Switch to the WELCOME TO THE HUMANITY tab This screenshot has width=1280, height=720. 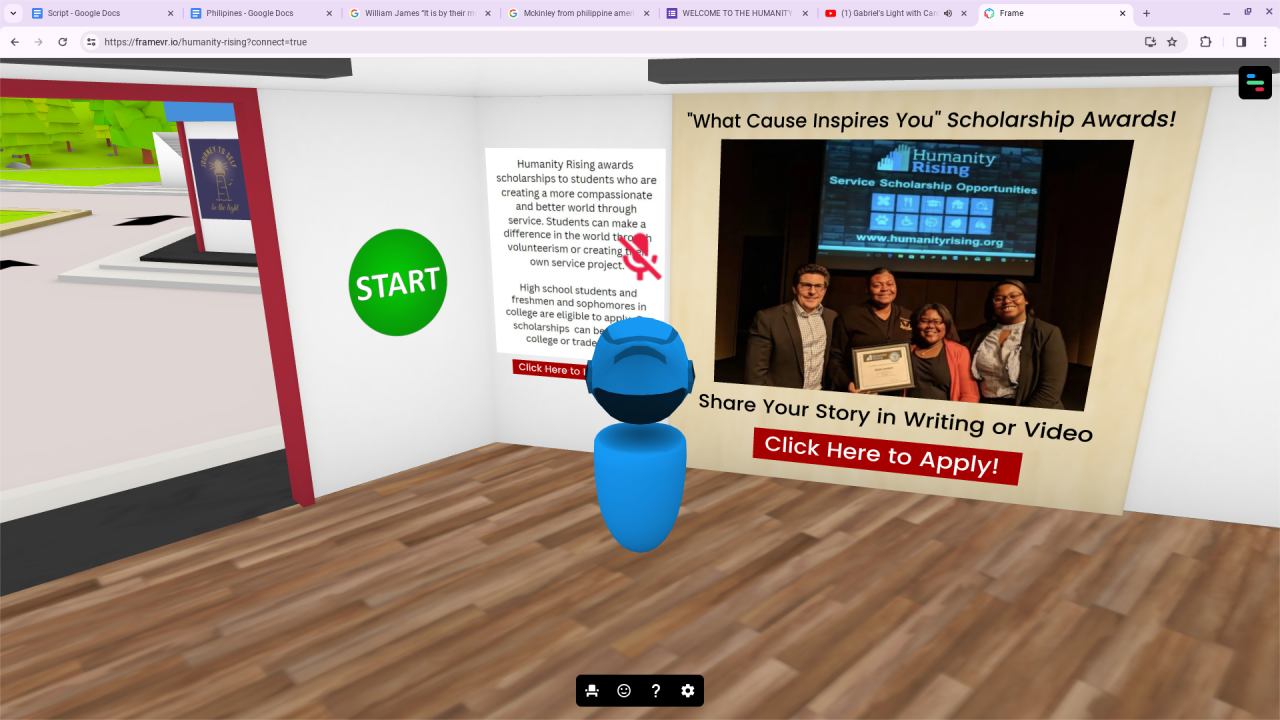(x=737, y=13)
